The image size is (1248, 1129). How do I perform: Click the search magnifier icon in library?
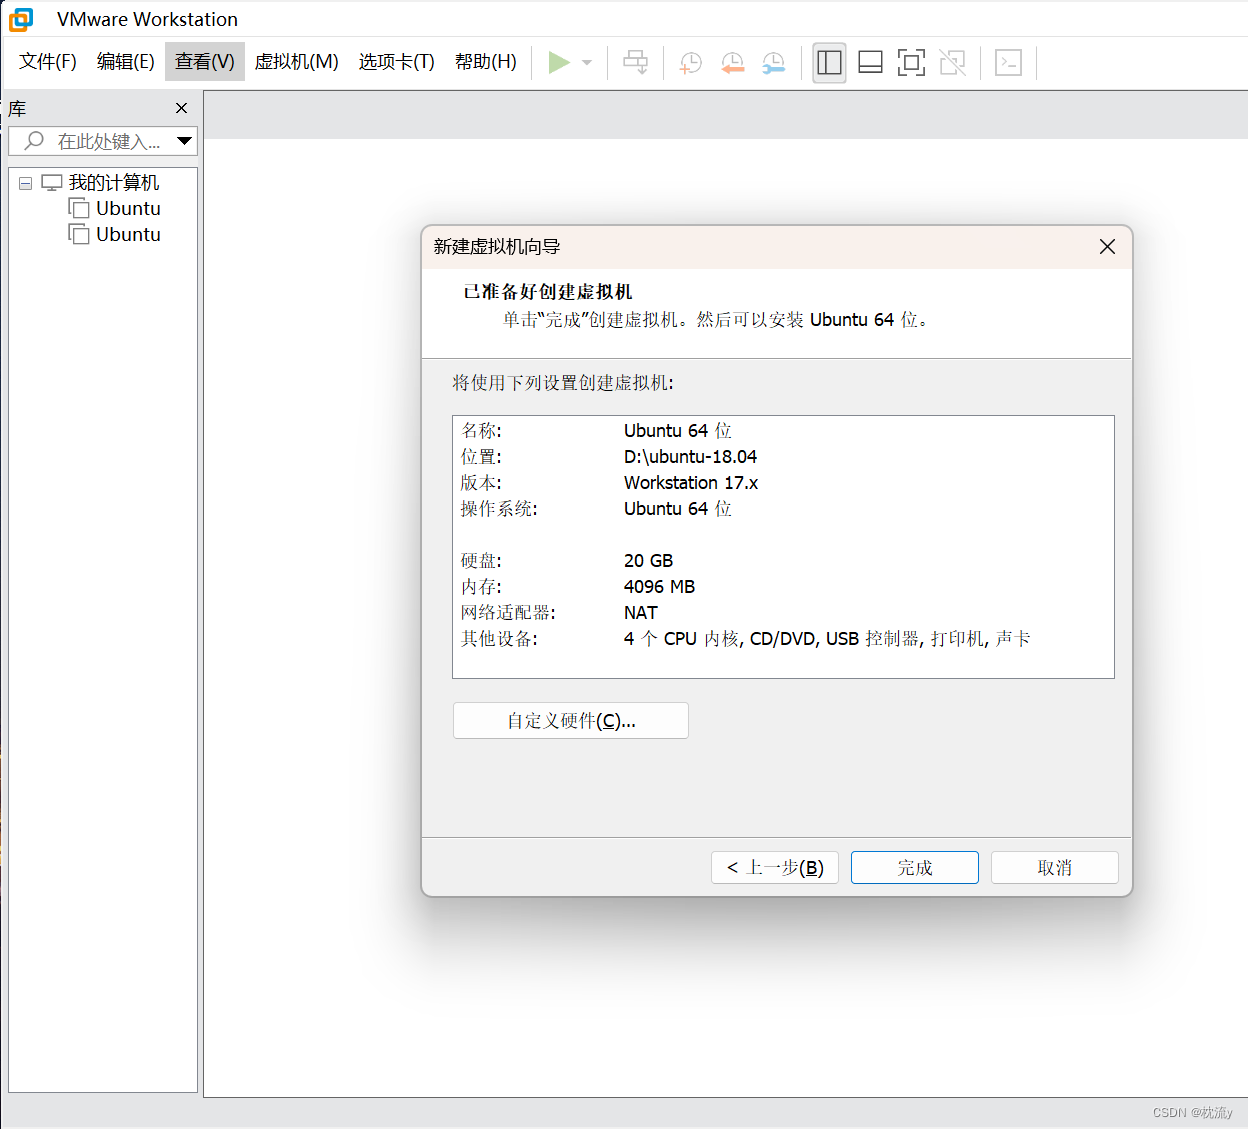click(34, 141)
